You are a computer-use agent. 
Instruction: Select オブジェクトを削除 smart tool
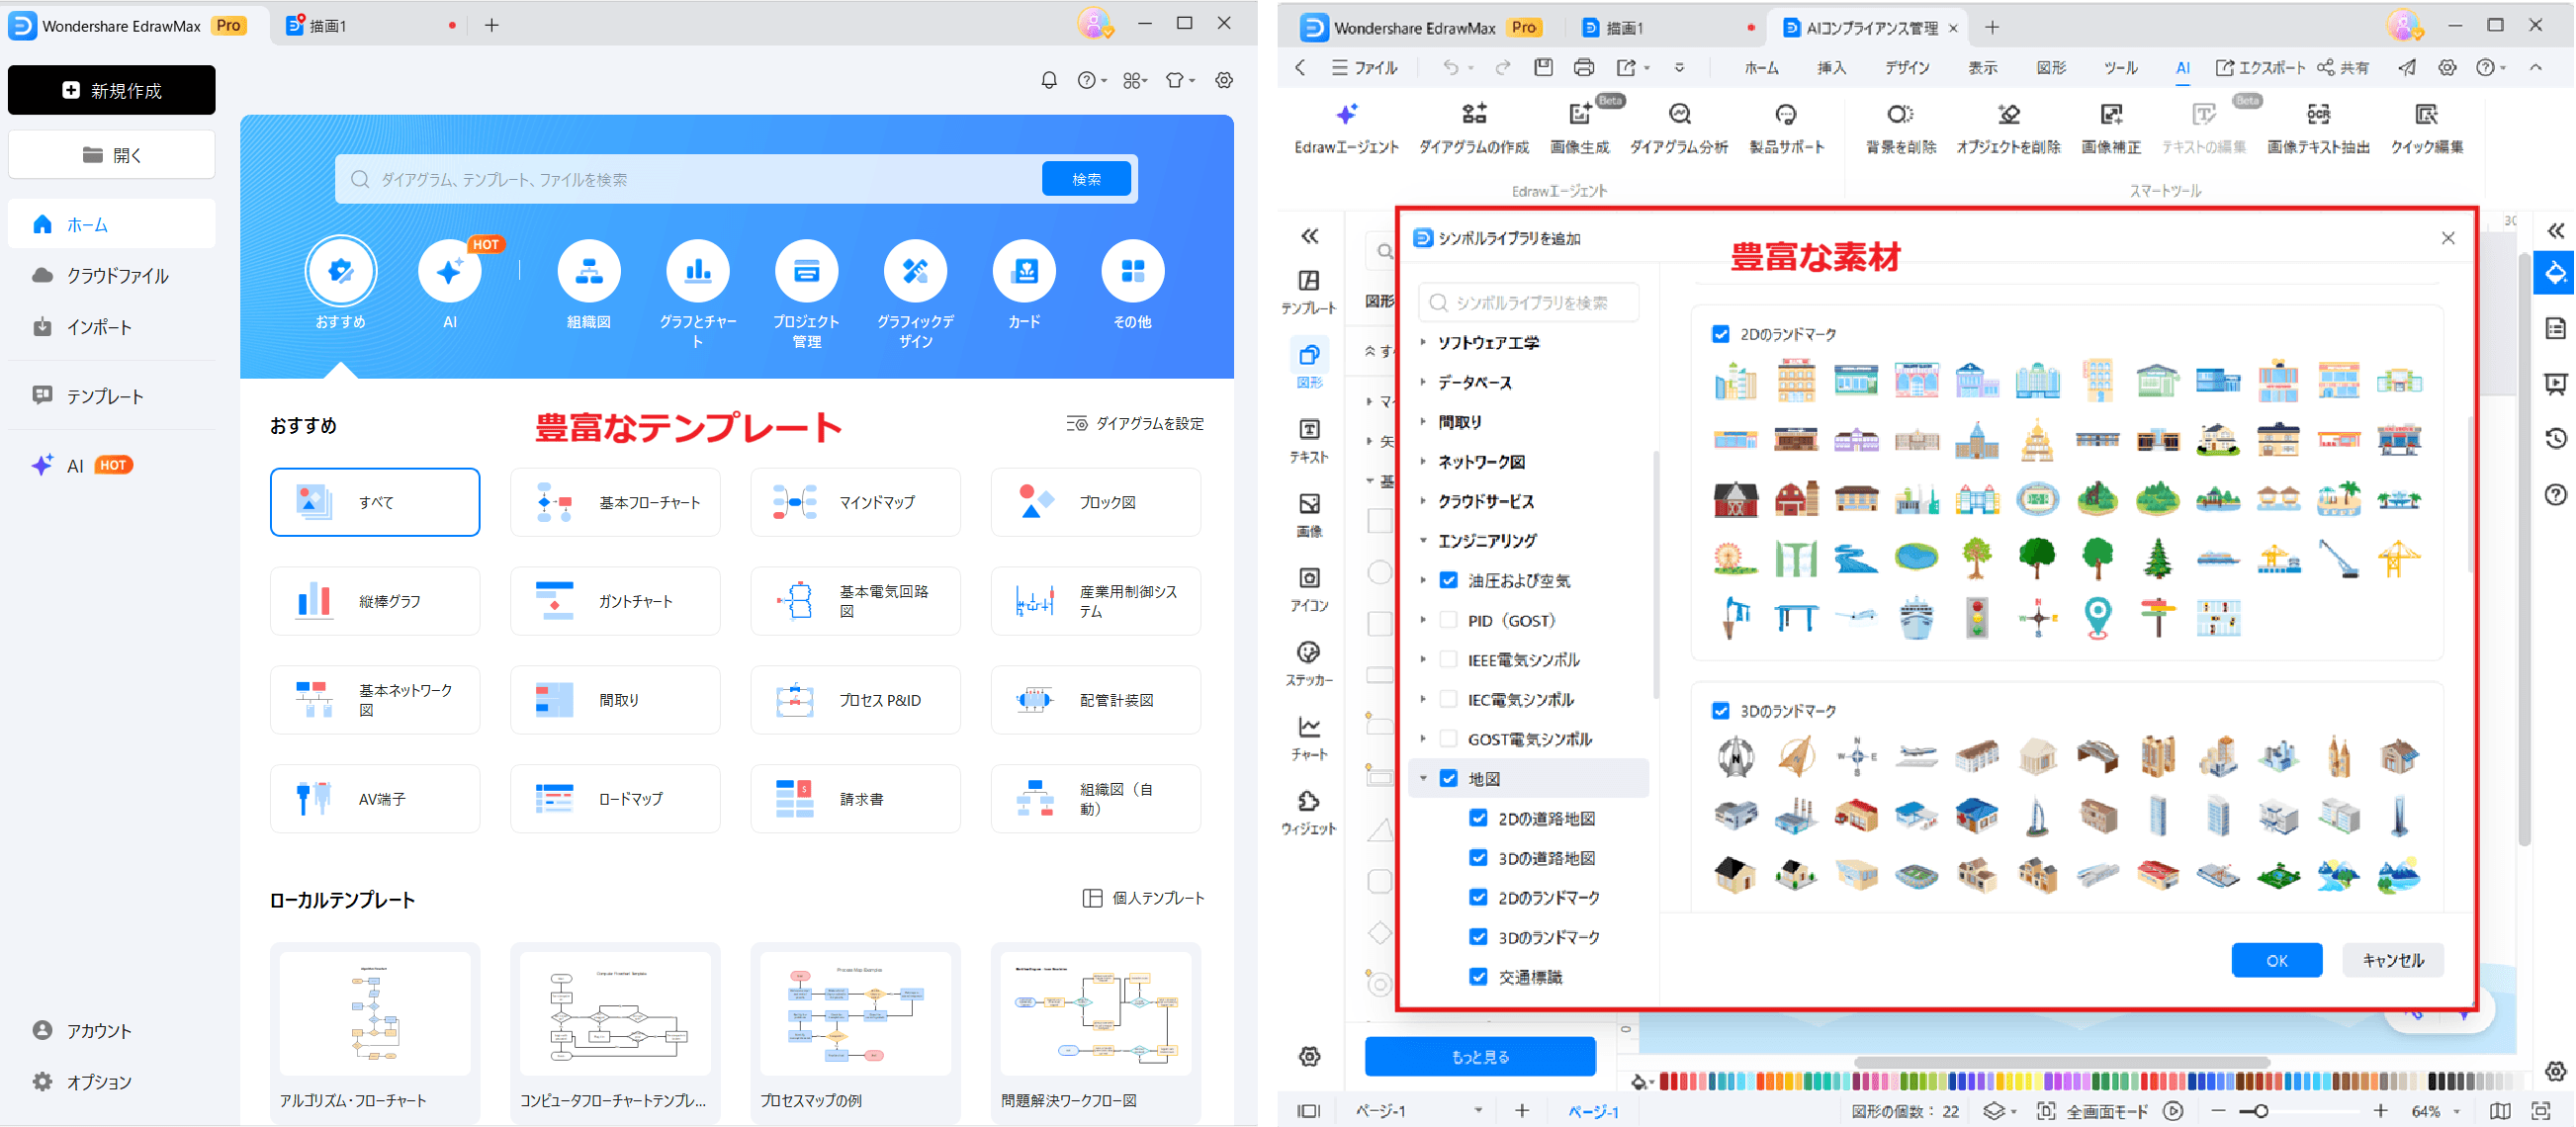pyautogui.click(x=2008, y=128)
